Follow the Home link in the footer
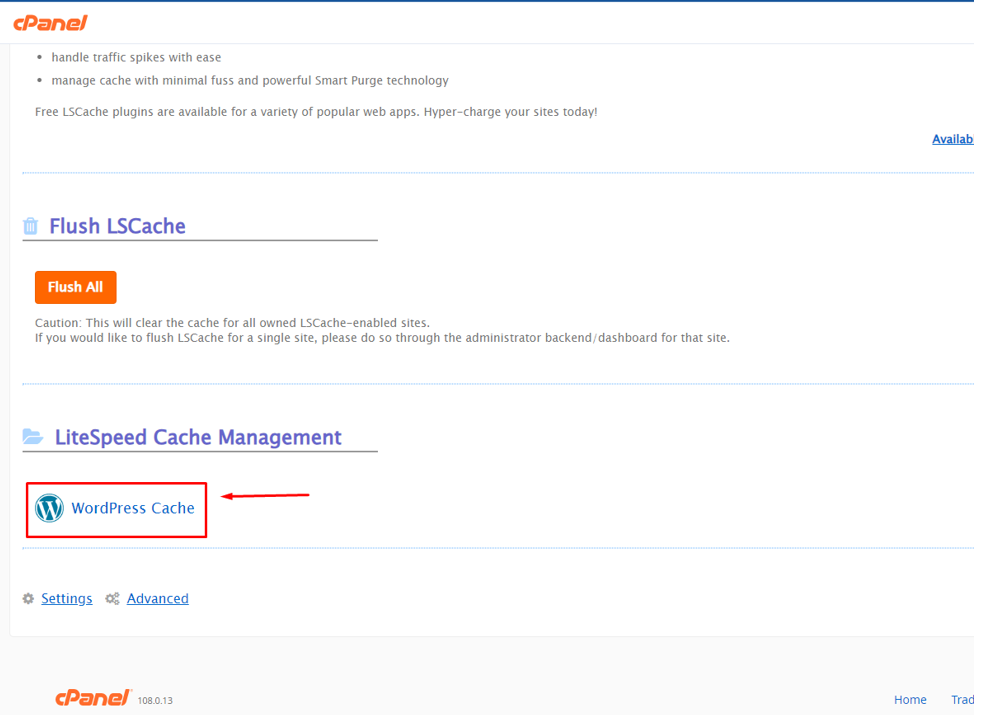983x715 pixels. pos(910,699)
